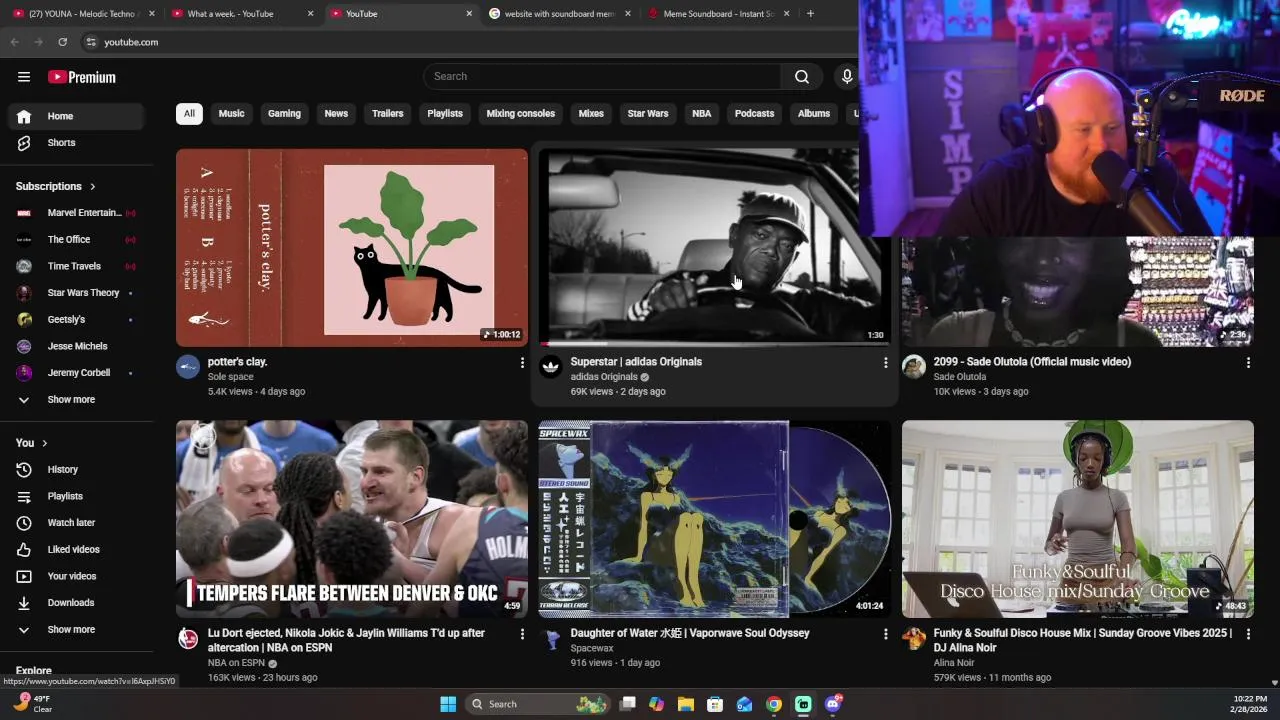Open Star Wars Theory subscription channel

[78, 293]
